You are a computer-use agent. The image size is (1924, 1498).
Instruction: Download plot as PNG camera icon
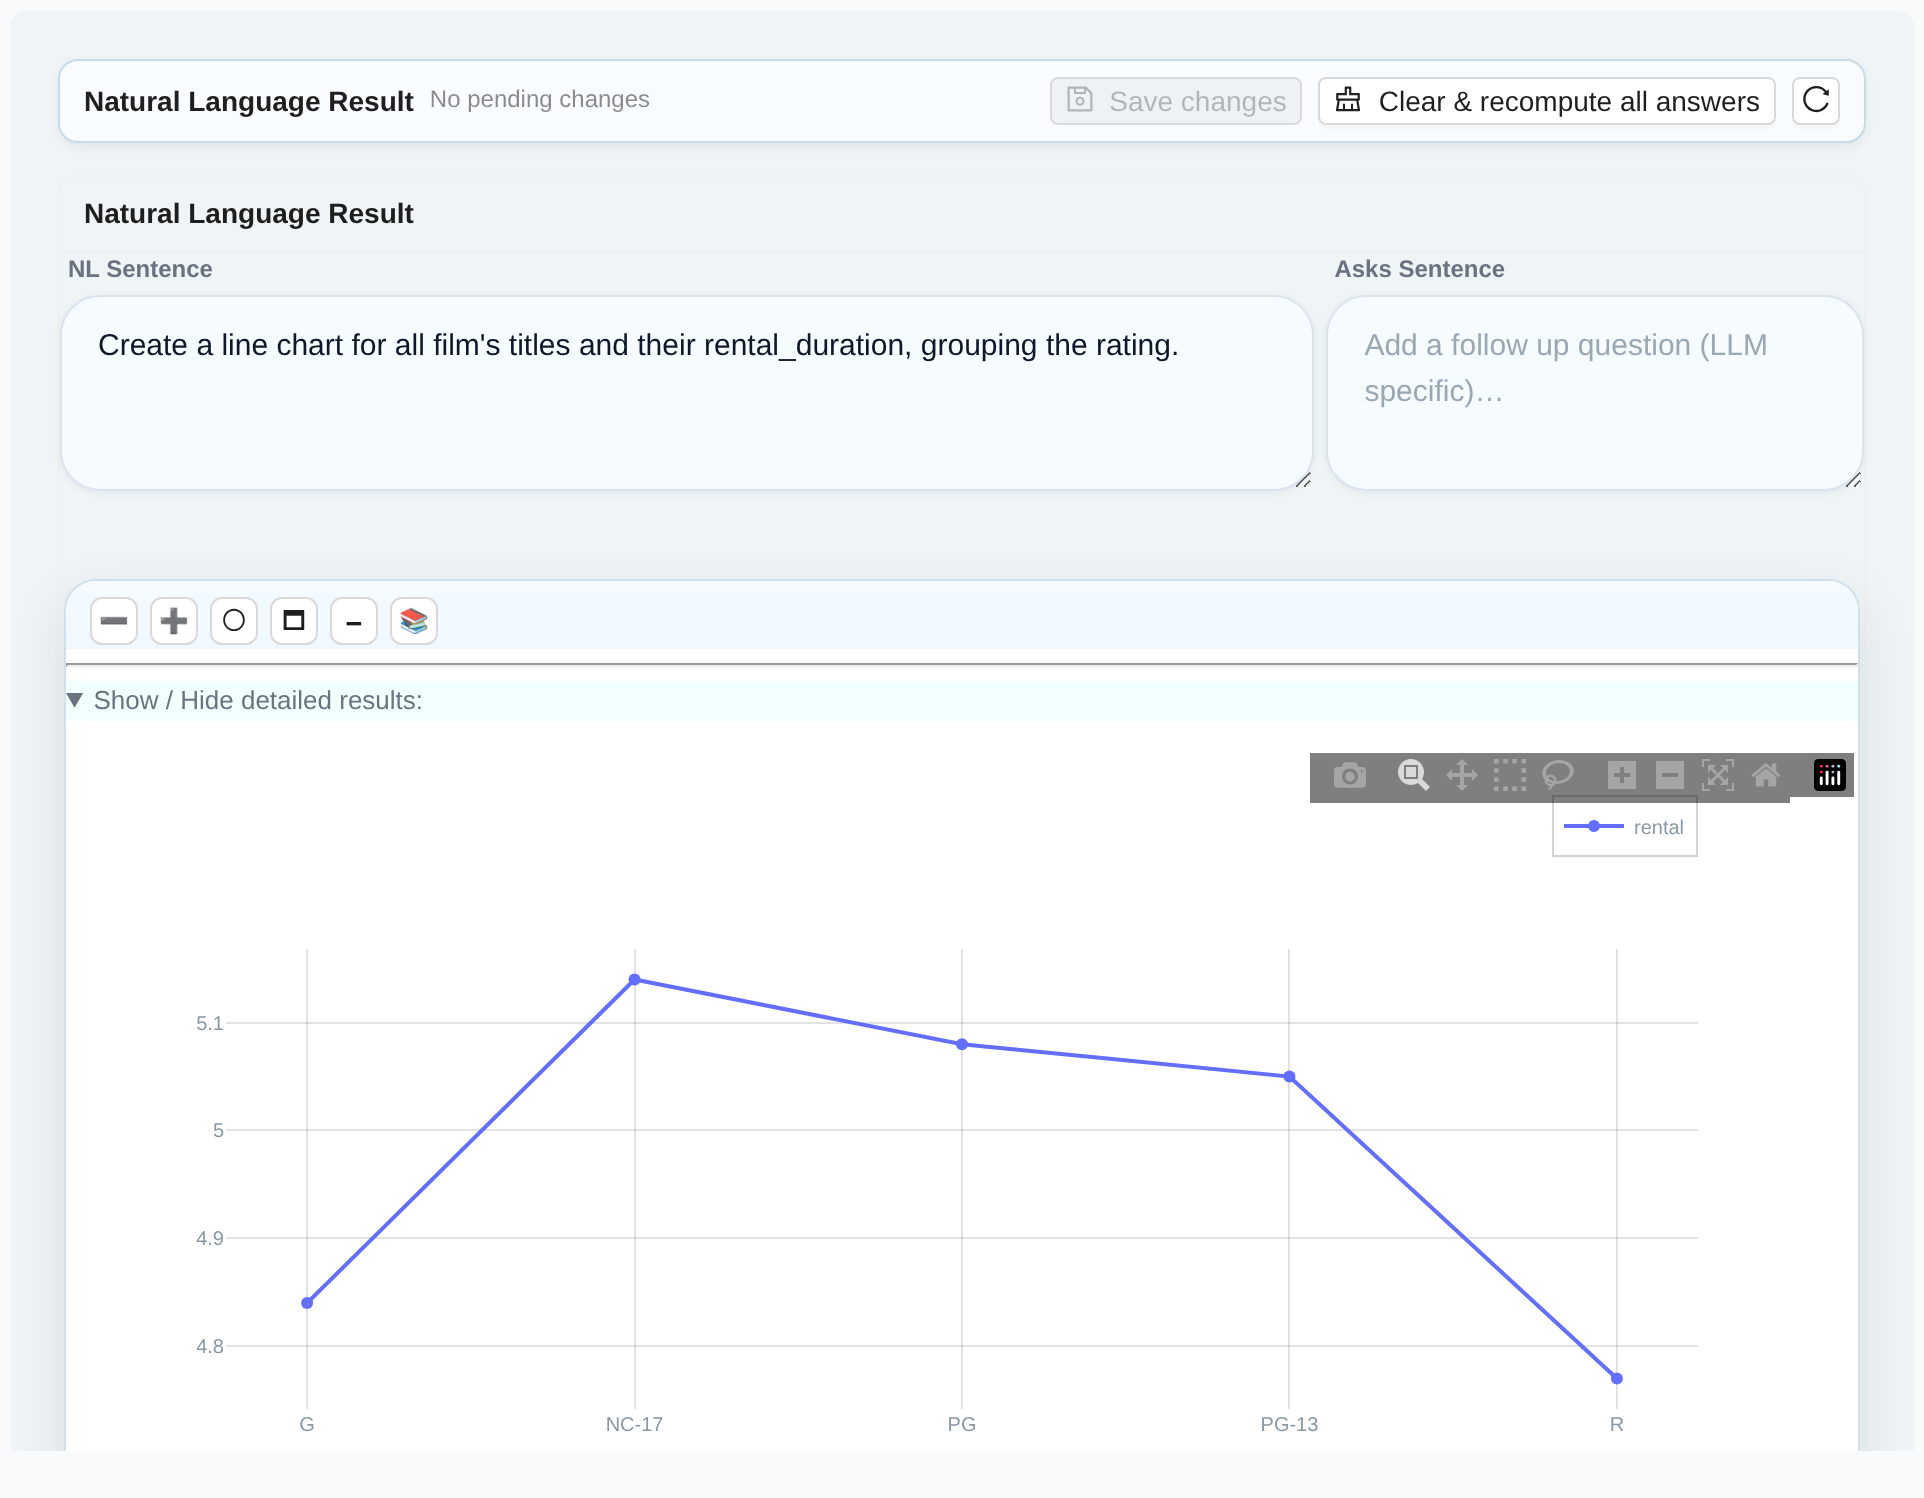click(1350, 775)
